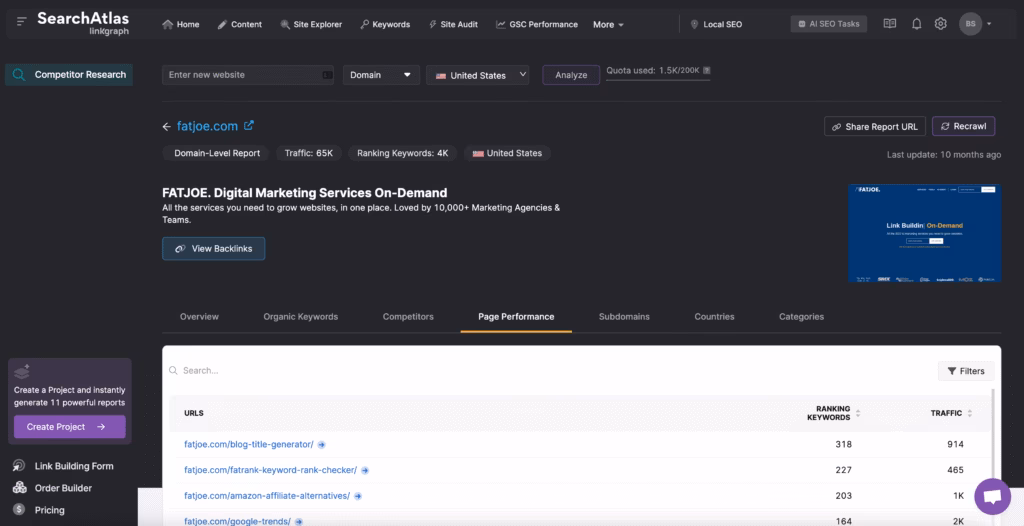Click the back arrow before fatjoe.com
This screenshot has width=1024, height=526.
tap(167, 127)
